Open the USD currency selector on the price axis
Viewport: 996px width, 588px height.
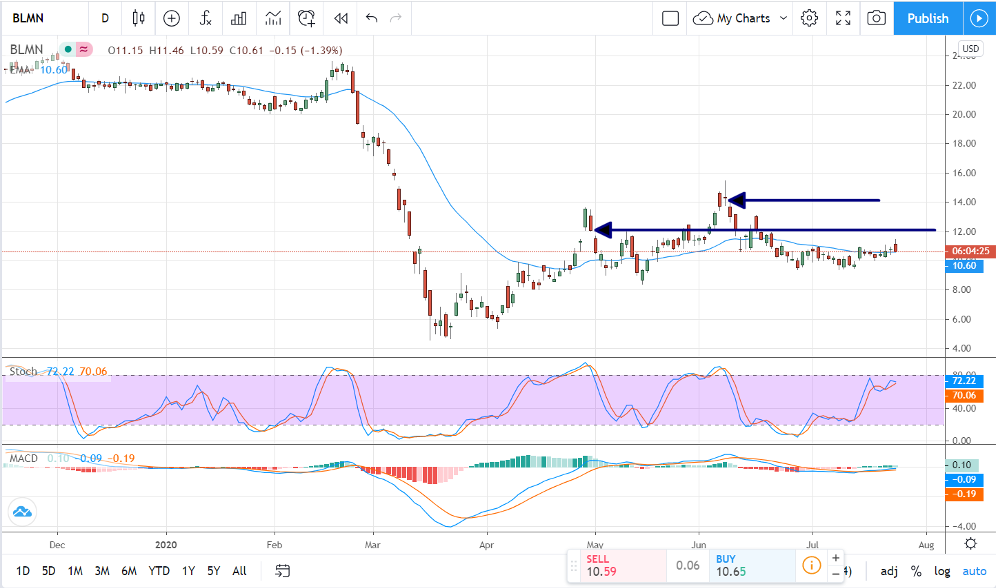[x=970, y=49]
